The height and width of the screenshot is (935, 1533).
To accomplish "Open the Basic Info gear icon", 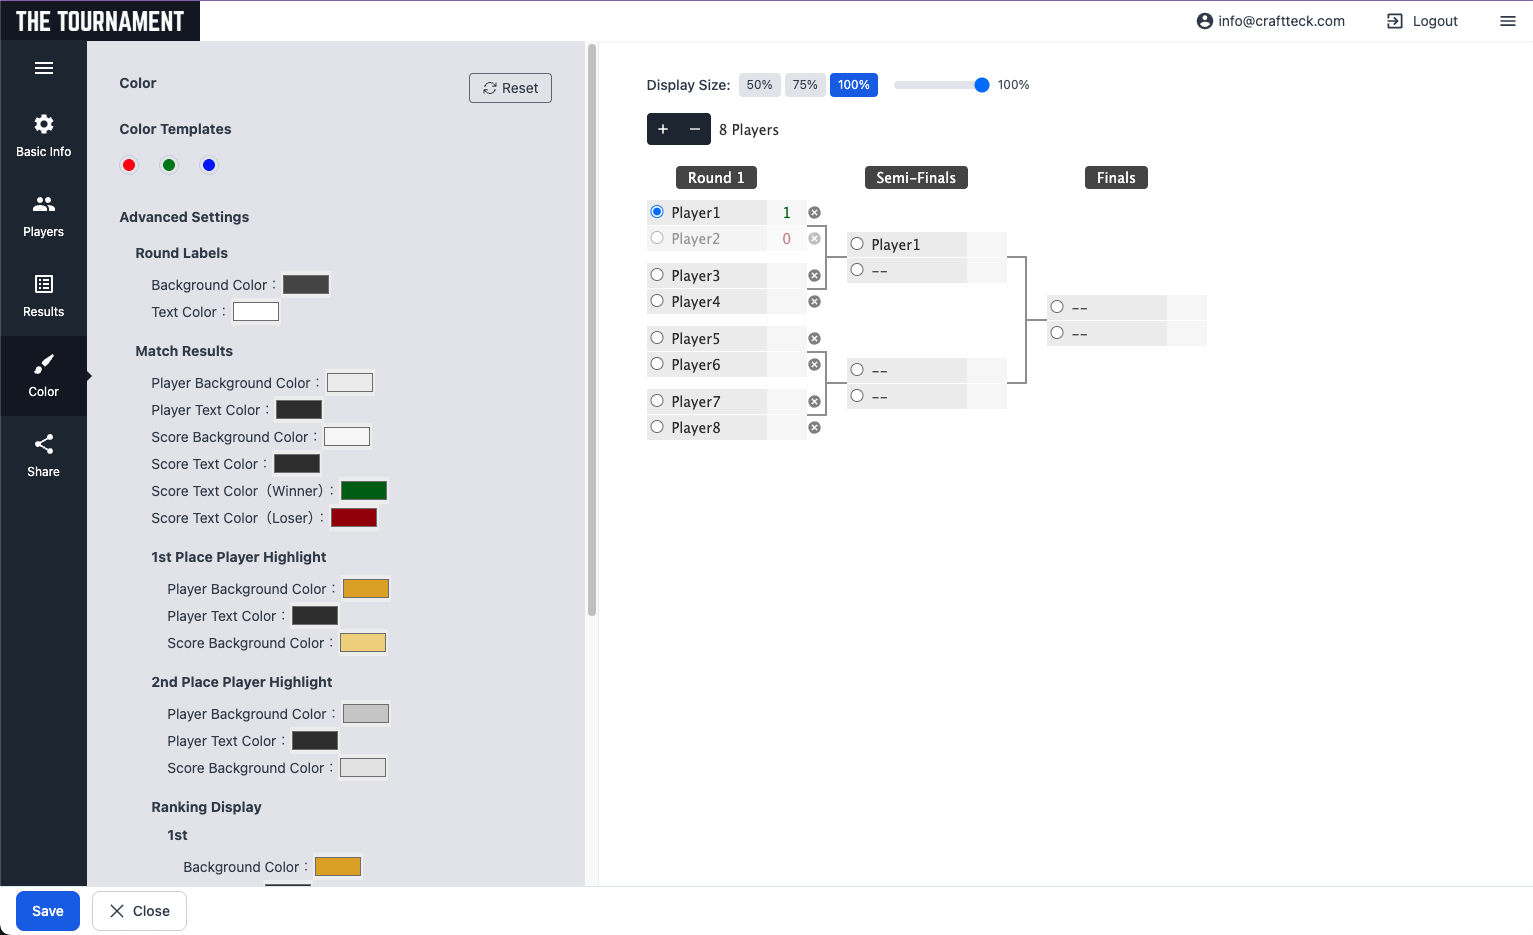I will point(44,124).
